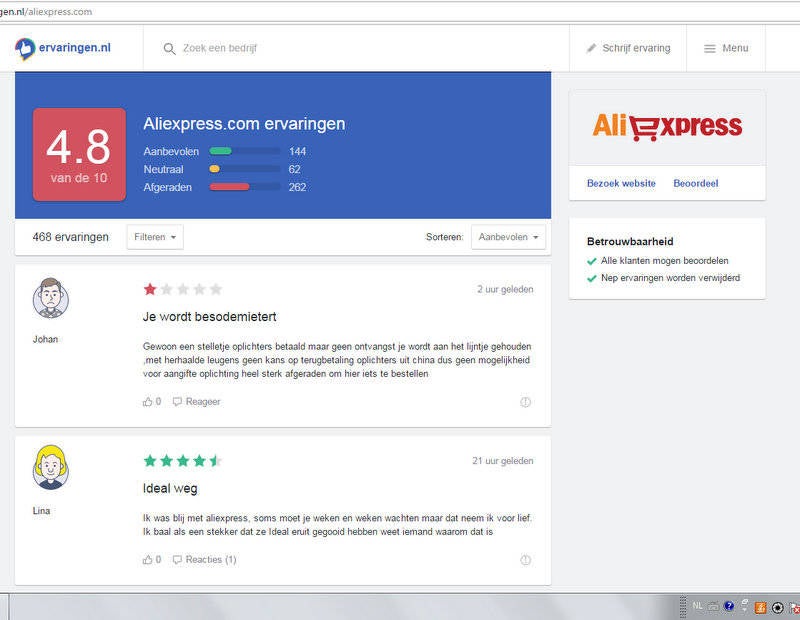Report Lina's review using the exclamation icon
The height and width of the screenshot is (620, 800).
pos(525,560)
